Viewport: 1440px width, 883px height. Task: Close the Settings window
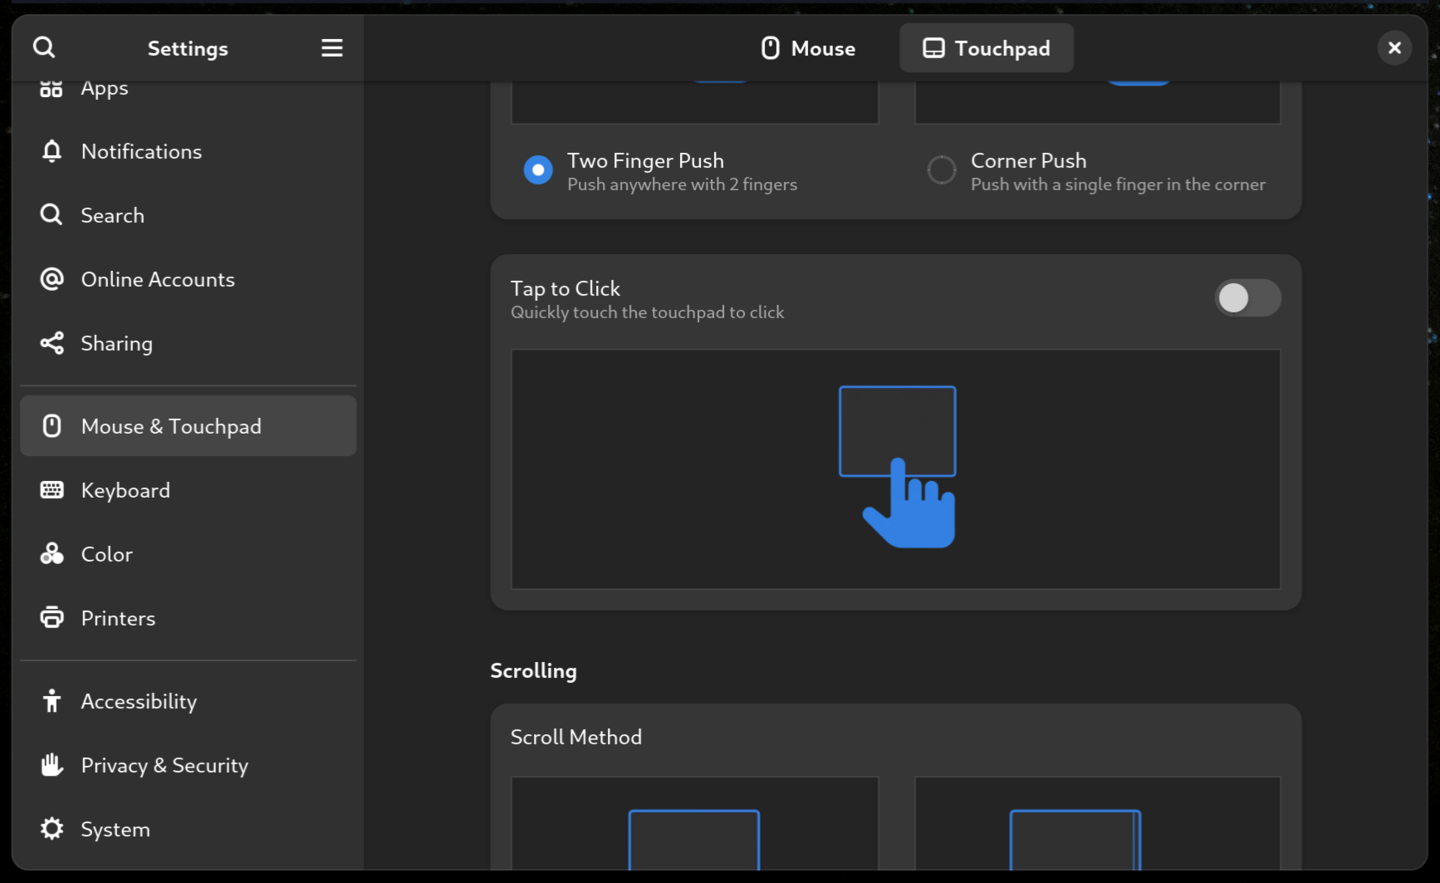1394,48
